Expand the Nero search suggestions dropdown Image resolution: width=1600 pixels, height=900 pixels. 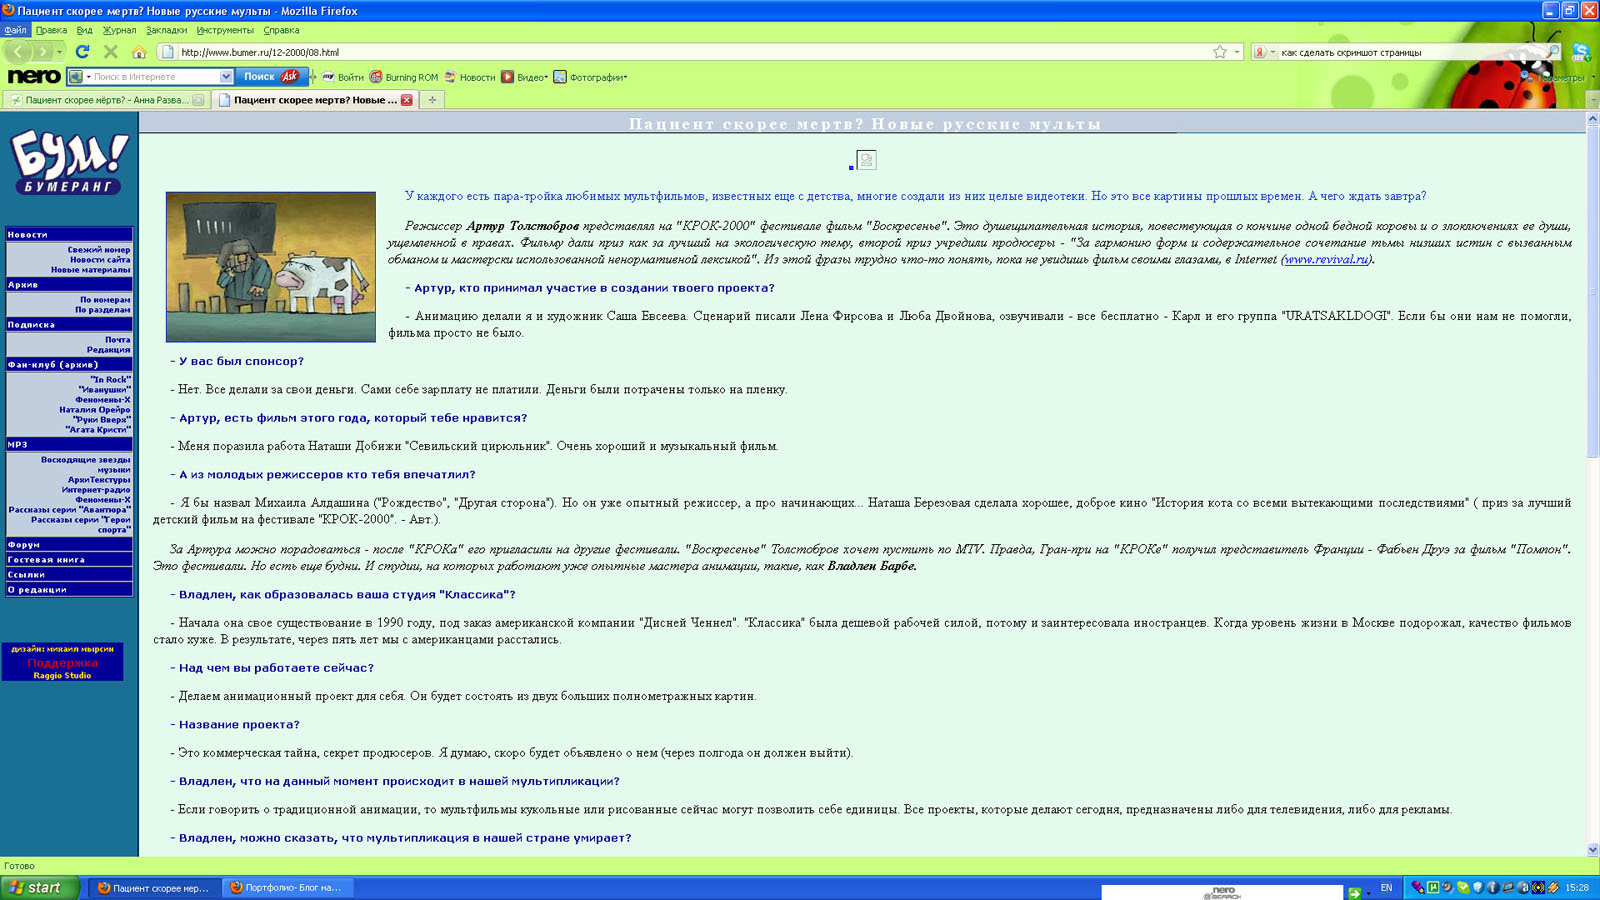226,77
